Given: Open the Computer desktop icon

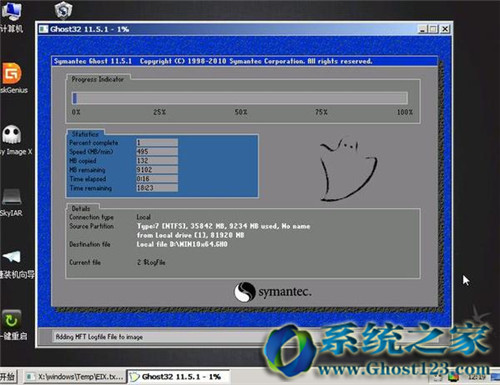Looking at the screenshot, I should 12,12.
